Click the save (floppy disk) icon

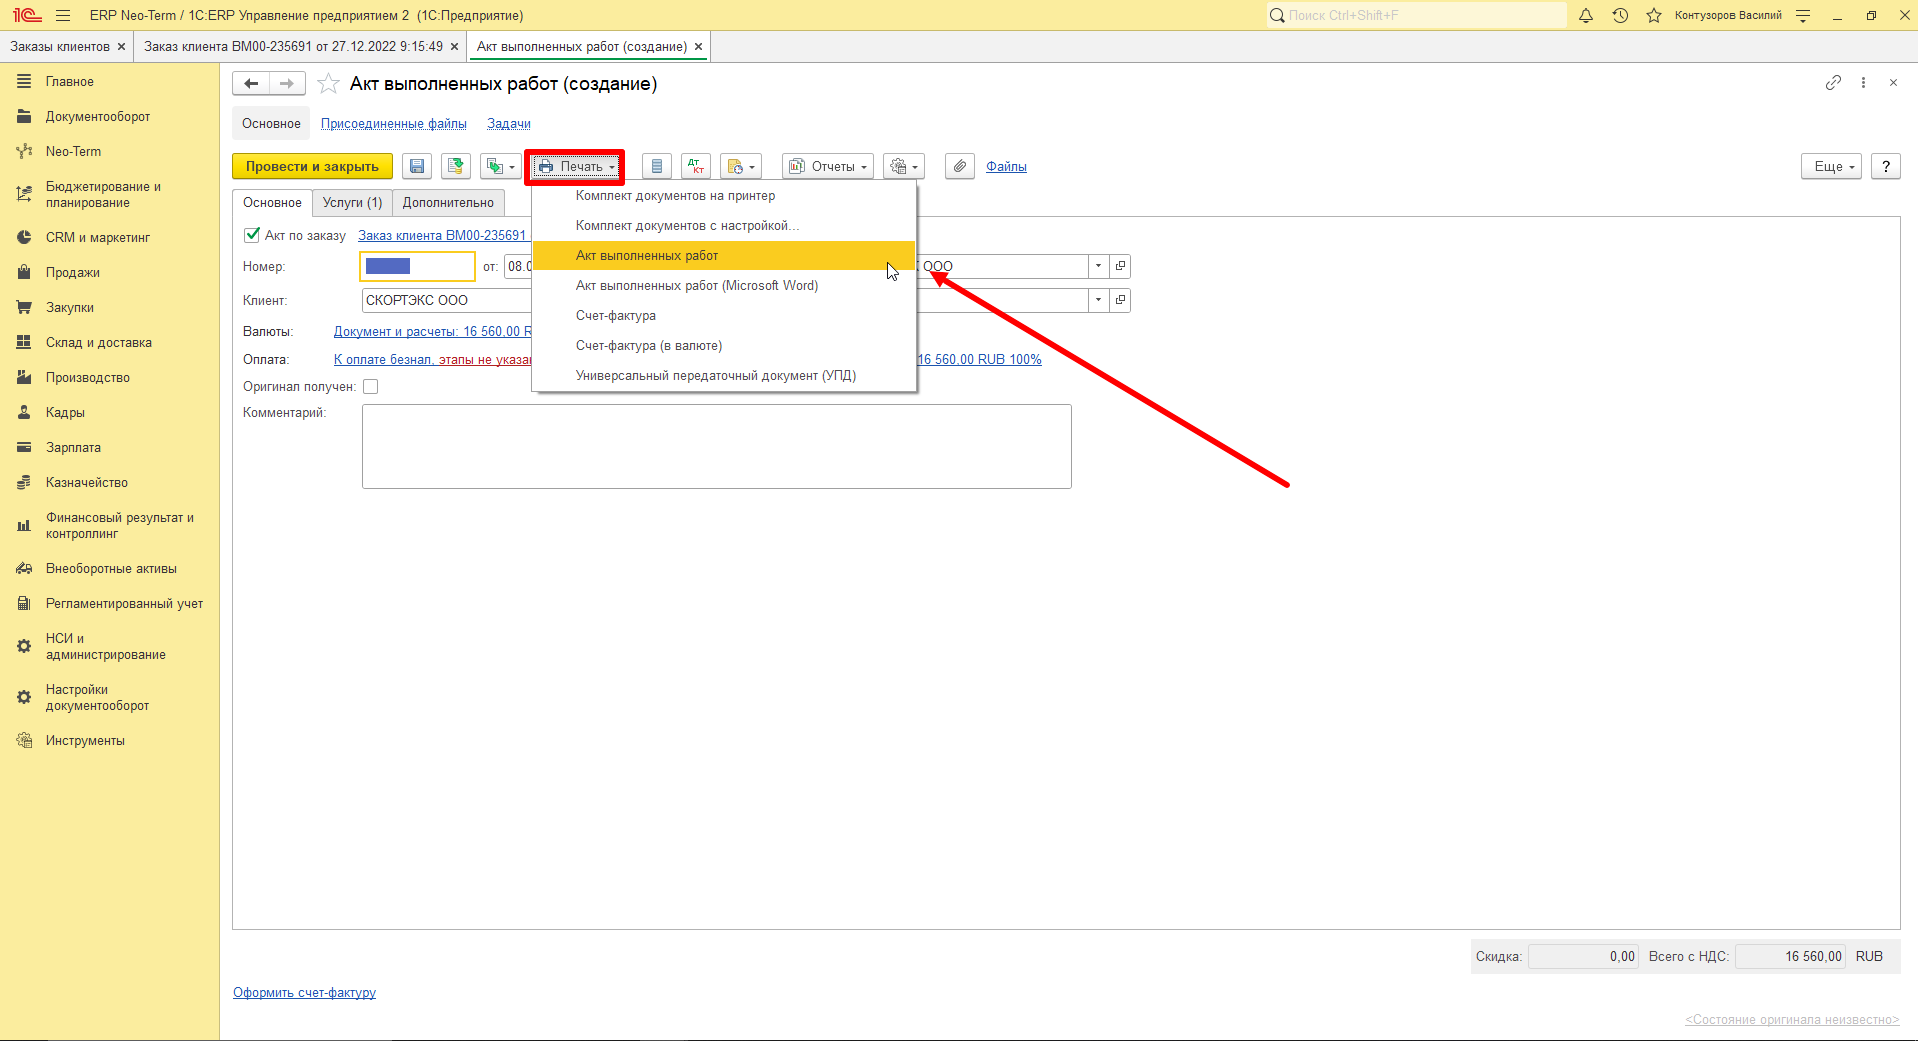[x=417, y=166]
